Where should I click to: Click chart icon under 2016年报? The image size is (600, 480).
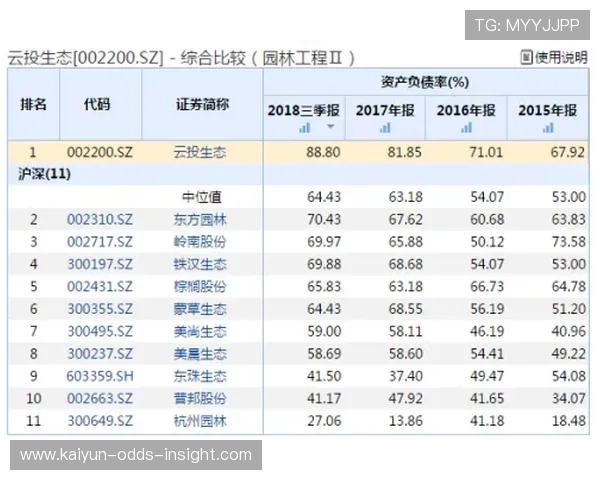(x=466, y=127)
